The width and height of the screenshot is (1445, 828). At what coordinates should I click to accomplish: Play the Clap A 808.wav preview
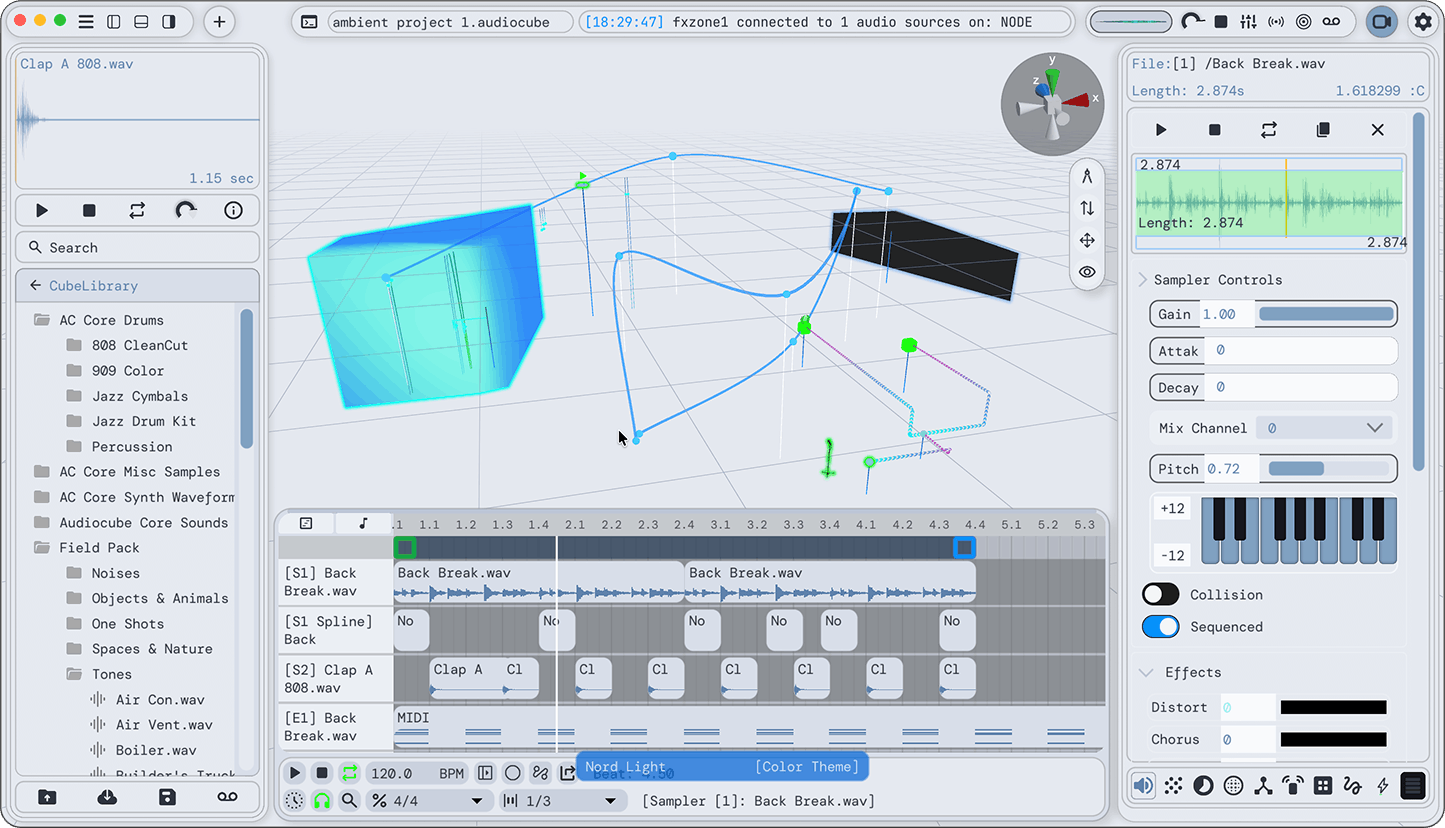point(41,210)
